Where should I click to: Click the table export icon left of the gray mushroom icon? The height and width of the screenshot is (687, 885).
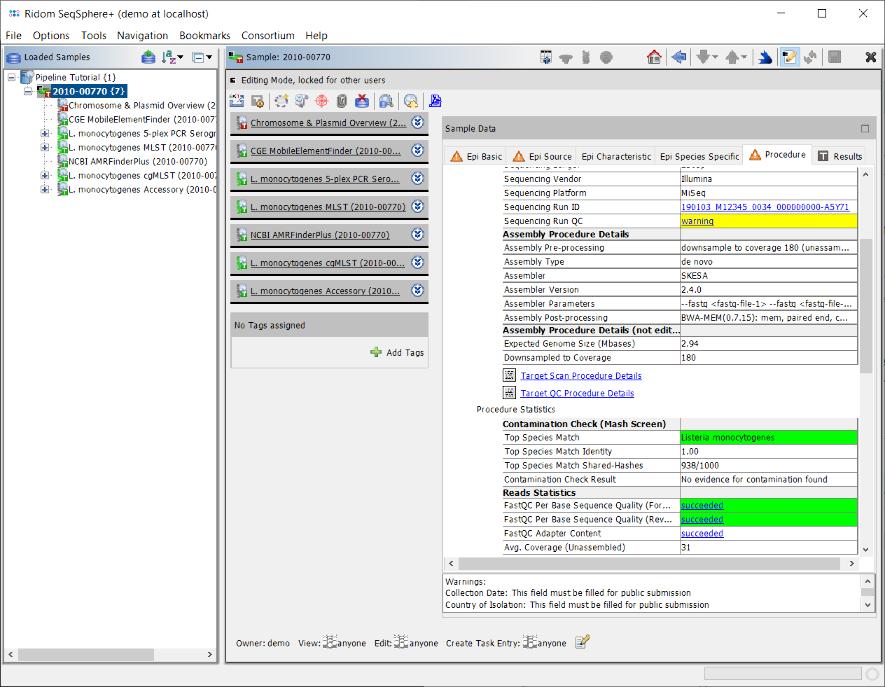click(546, 57)
